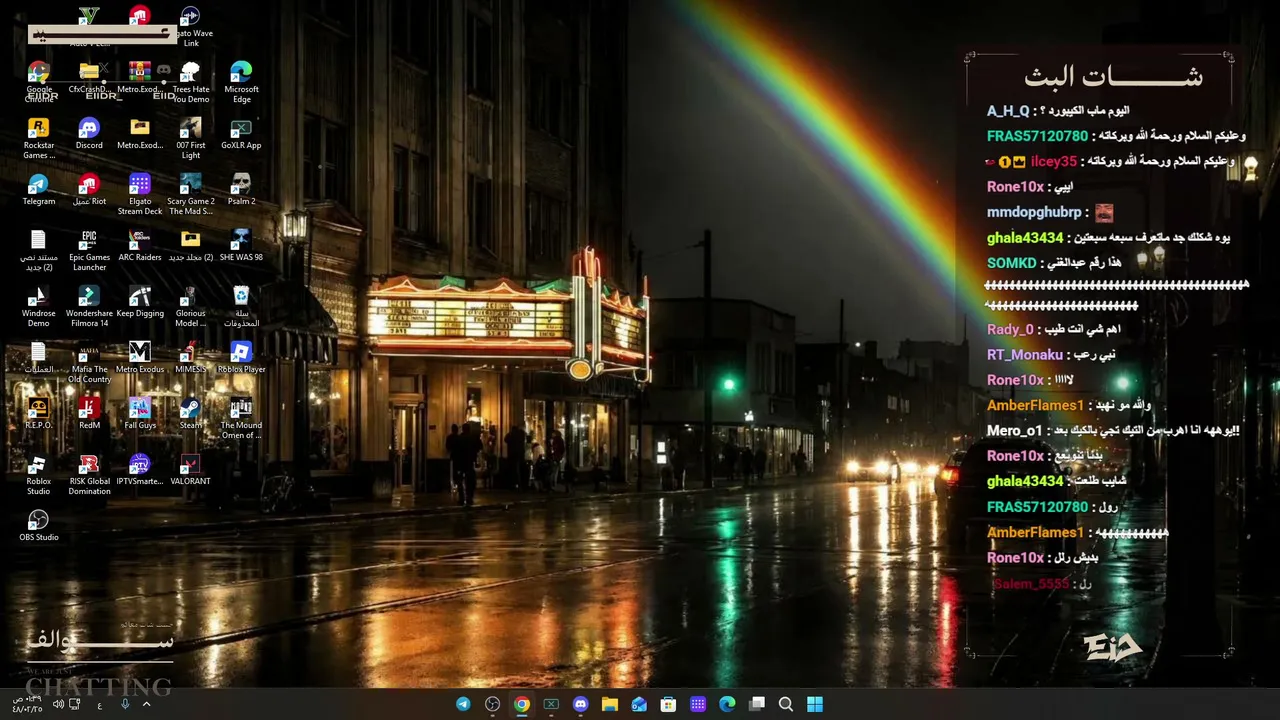The width and height of the screenshot is (1280, 720).
Task: Switch to Microsoft Edge in taskbar
Action: point(727,704)
